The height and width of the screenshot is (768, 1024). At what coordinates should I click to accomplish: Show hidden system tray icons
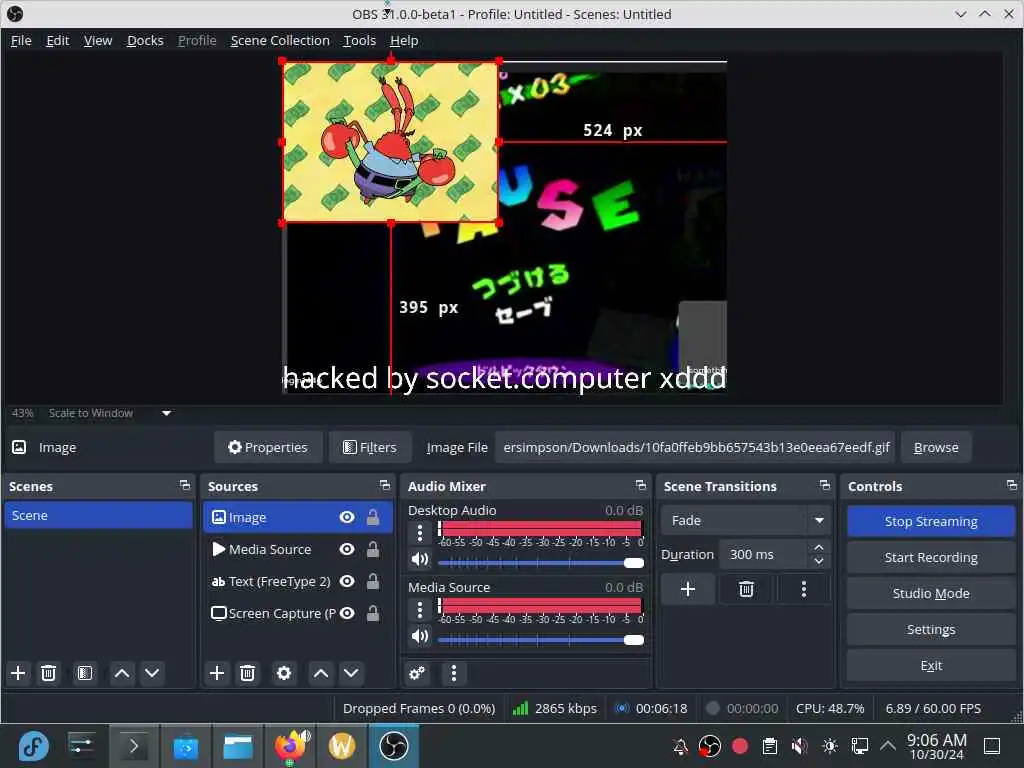tap(888, 745)
